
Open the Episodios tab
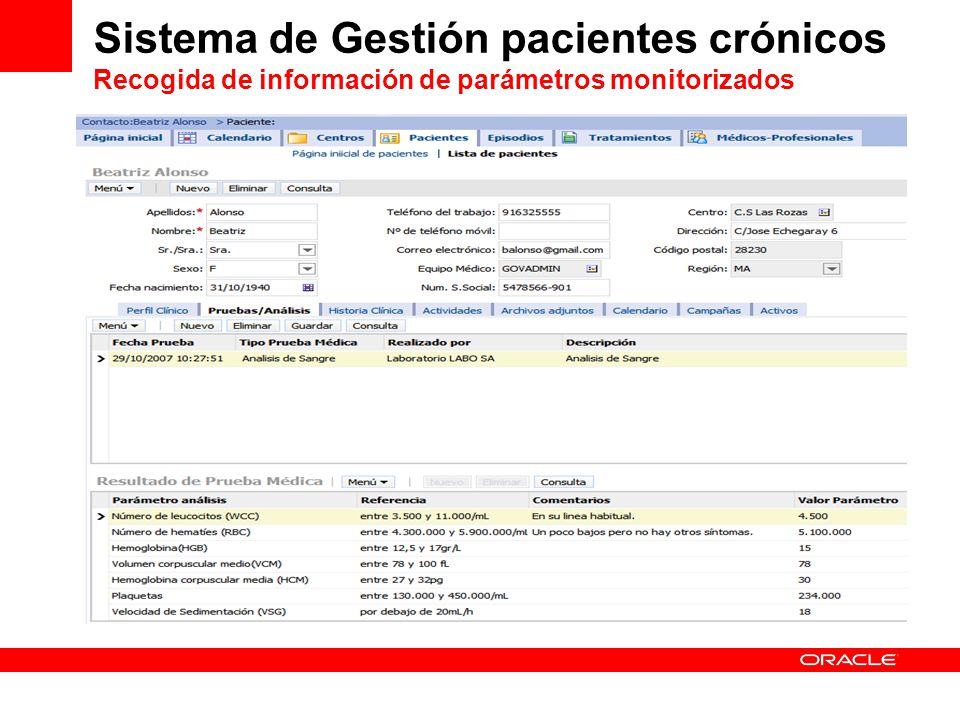tap(516, 138)
